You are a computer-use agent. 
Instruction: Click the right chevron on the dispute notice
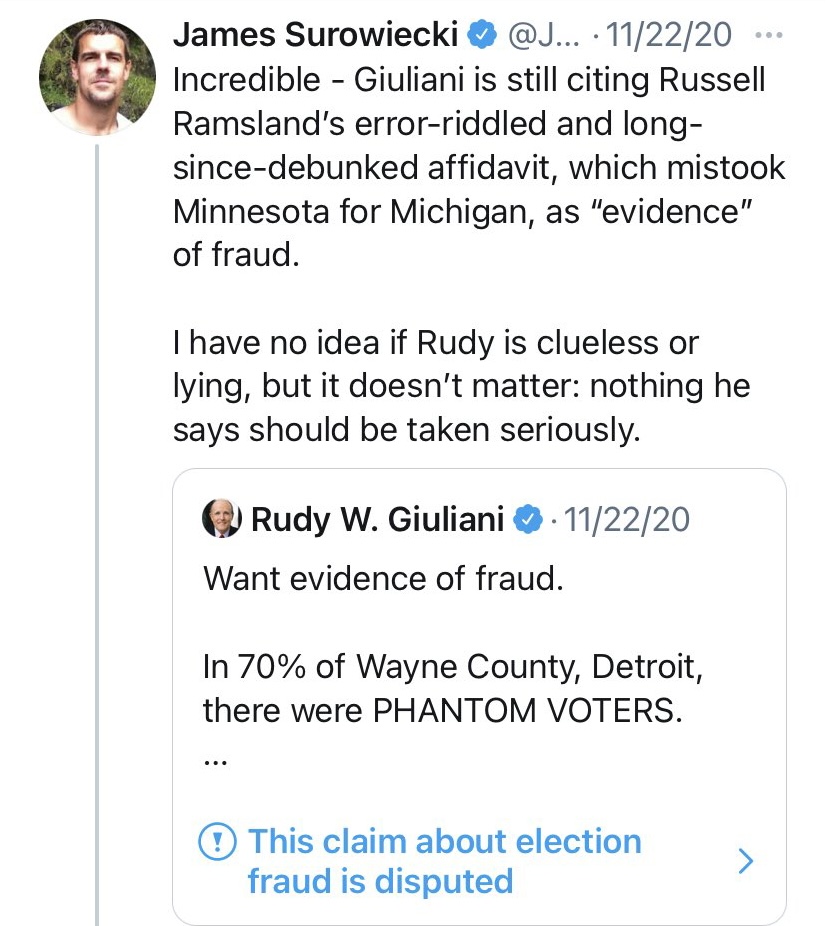click(x=744, y=861)
